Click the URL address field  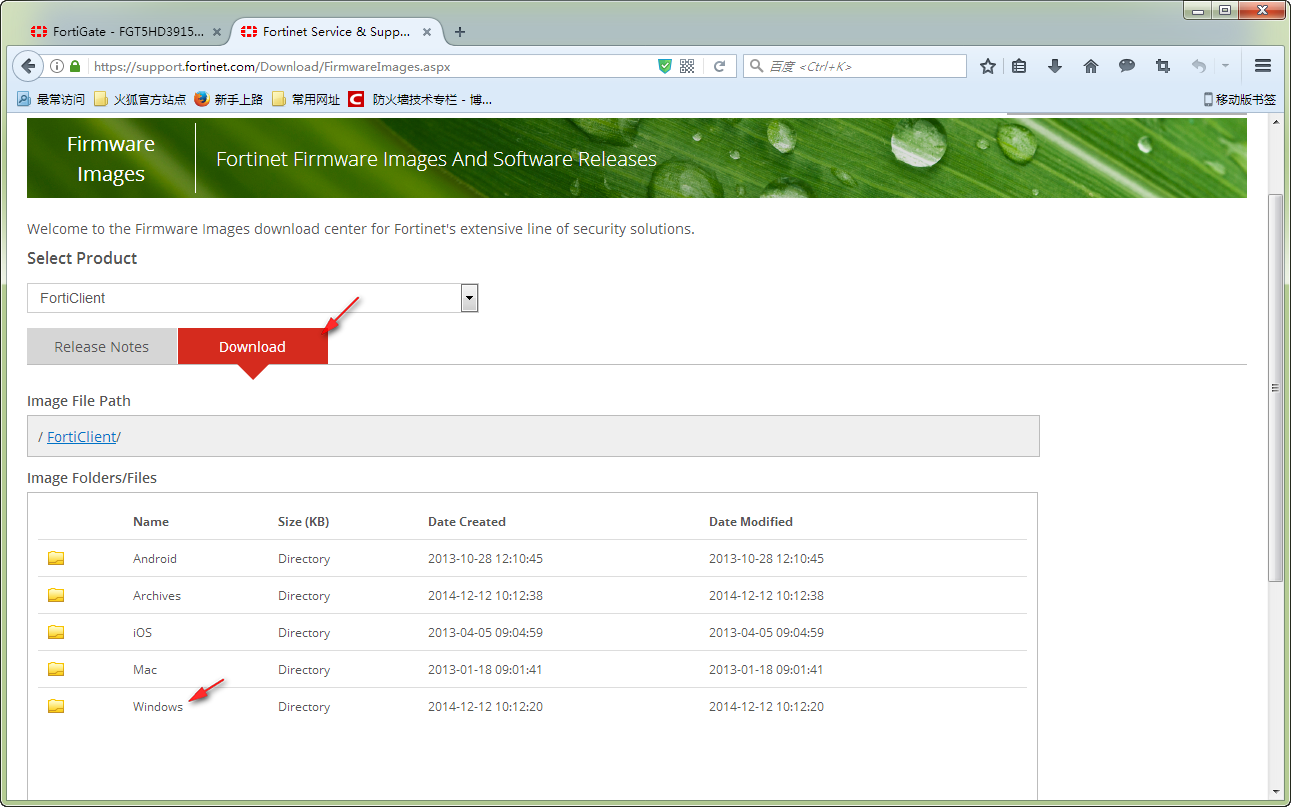(370, 66)
